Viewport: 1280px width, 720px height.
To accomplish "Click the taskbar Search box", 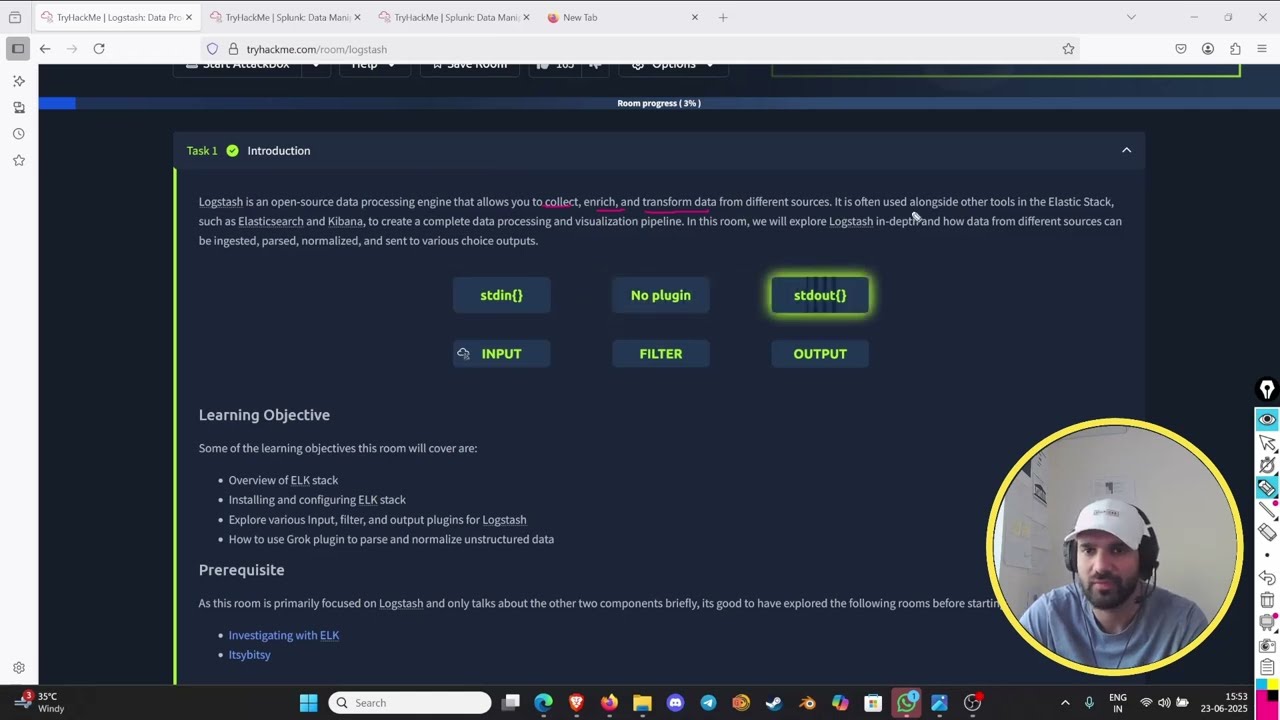I will 410,702.
